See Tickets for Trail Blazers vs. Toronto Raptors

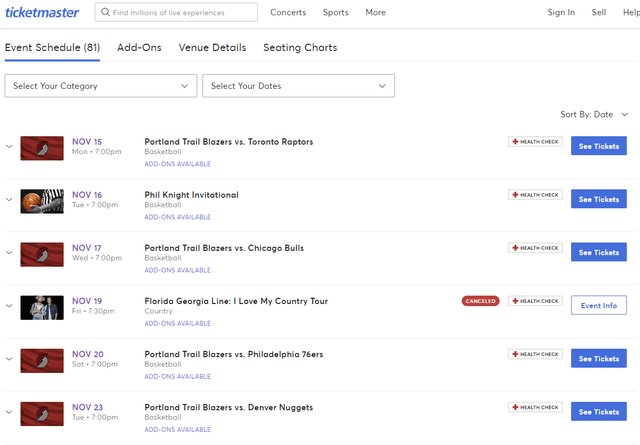click(x=599, y=146)
